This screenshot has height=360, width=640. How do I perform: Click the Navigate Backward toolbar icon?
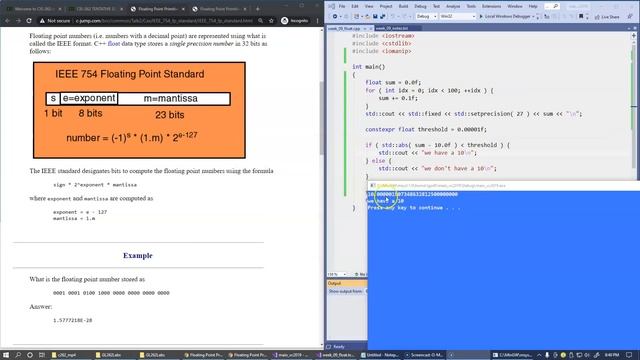(x=335, y=16)
